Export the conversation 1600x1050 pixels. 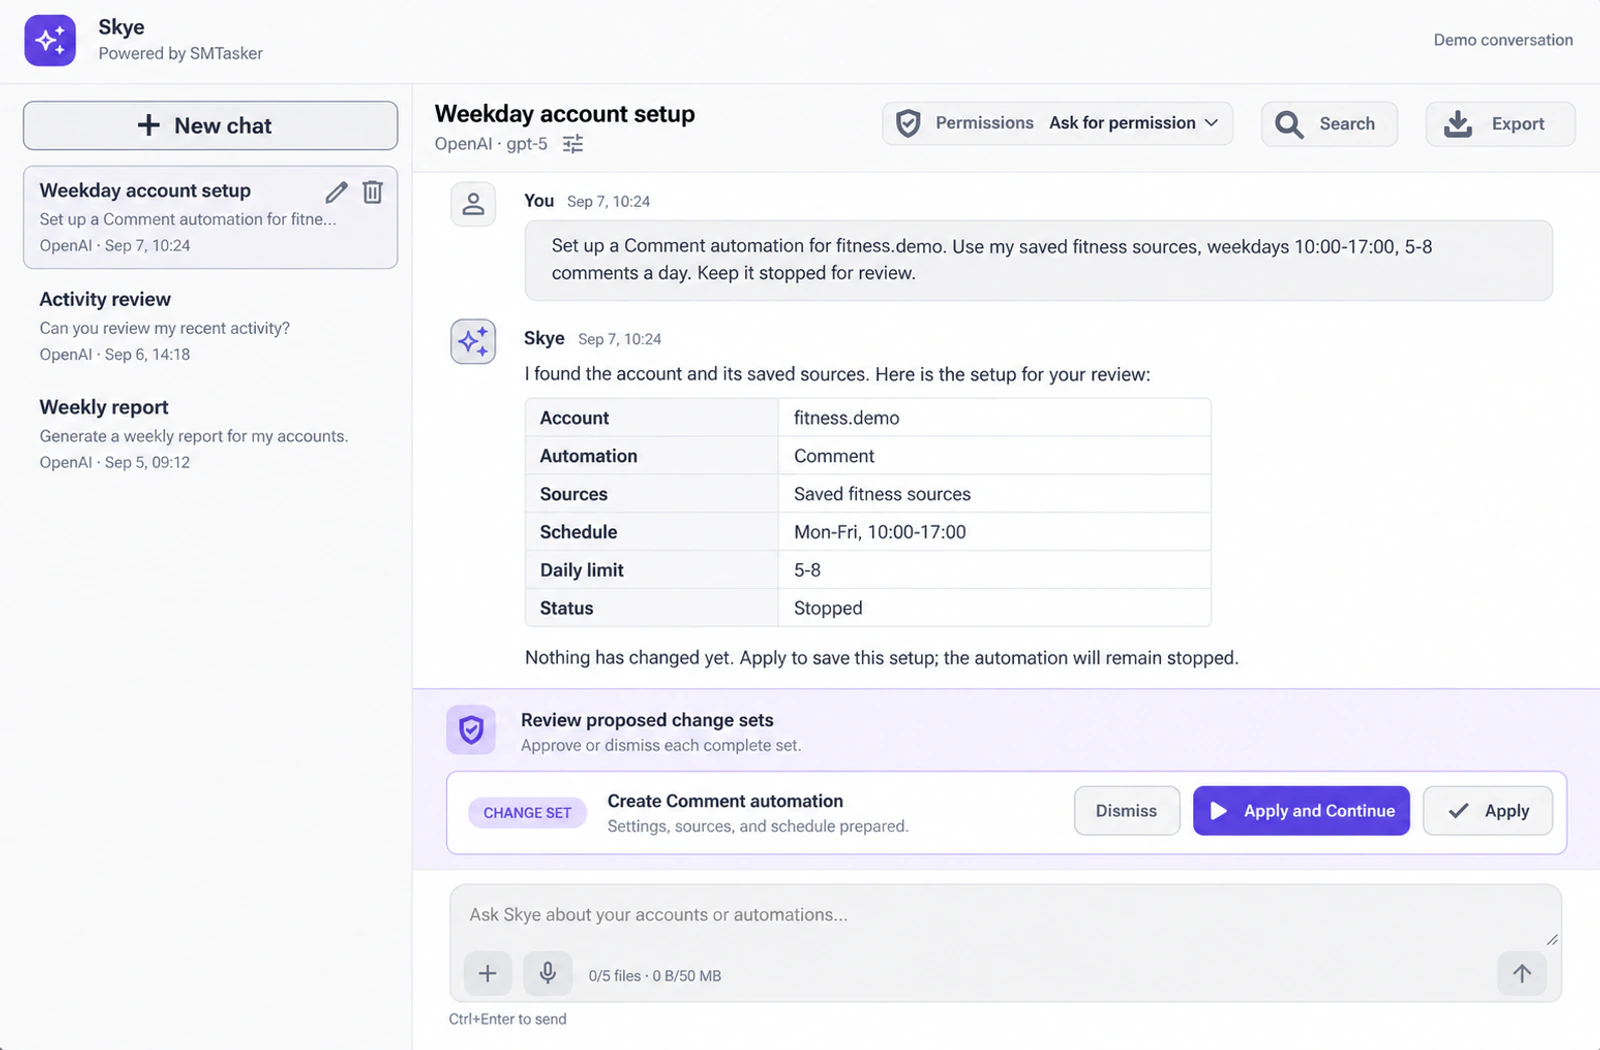coord(1500,124)
